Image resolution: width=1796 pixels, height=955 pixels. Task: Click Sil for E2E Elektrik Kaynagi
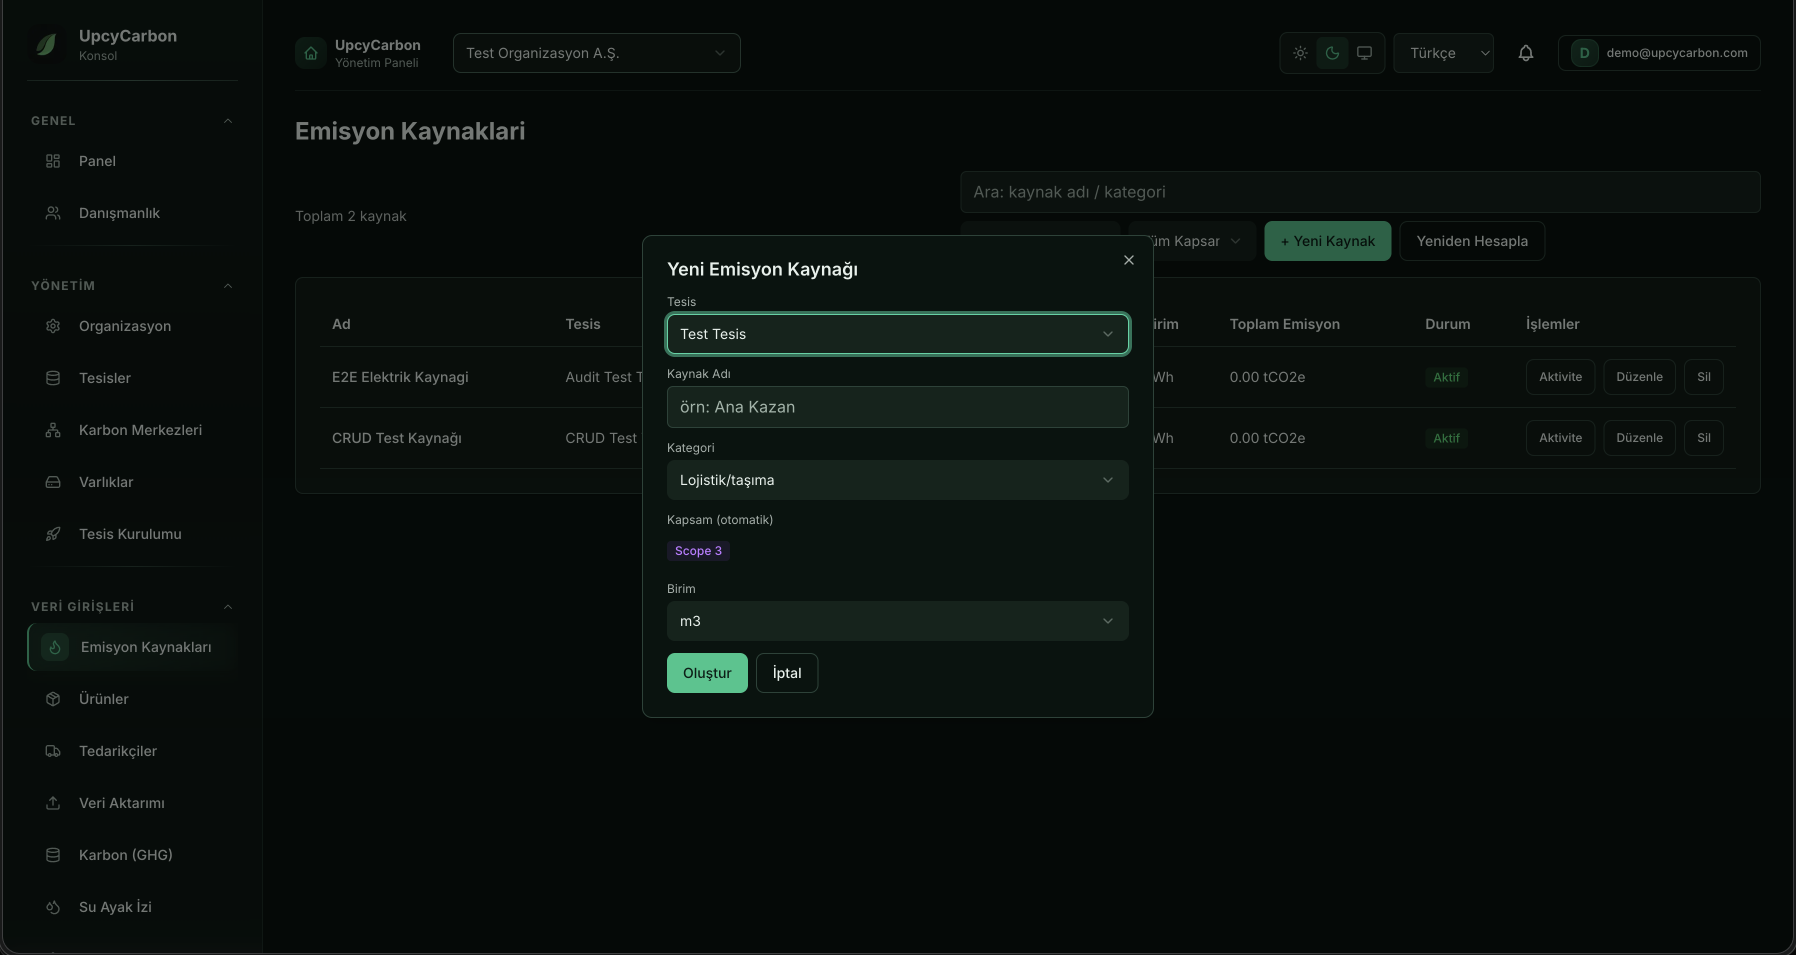tap(1704, 377)
